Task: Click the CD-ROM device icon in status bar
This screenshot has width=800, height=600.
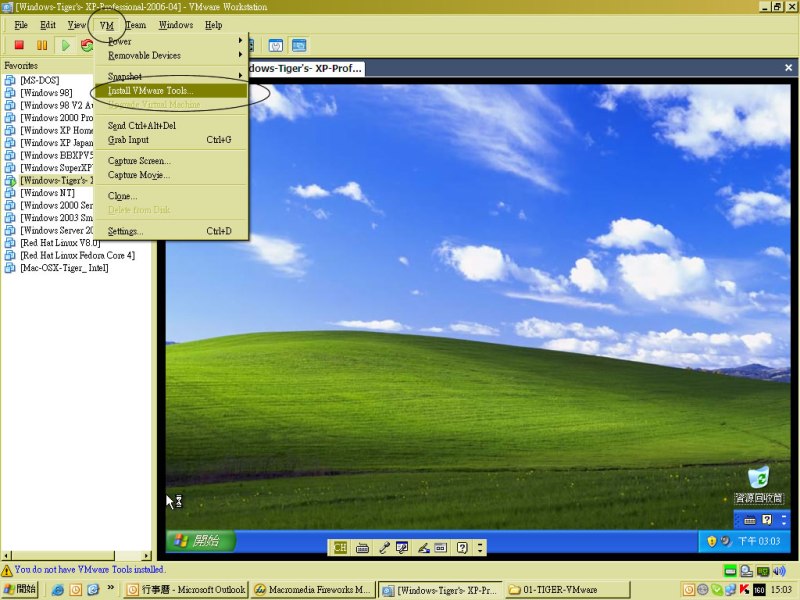Action: click(x=746, y=571)
